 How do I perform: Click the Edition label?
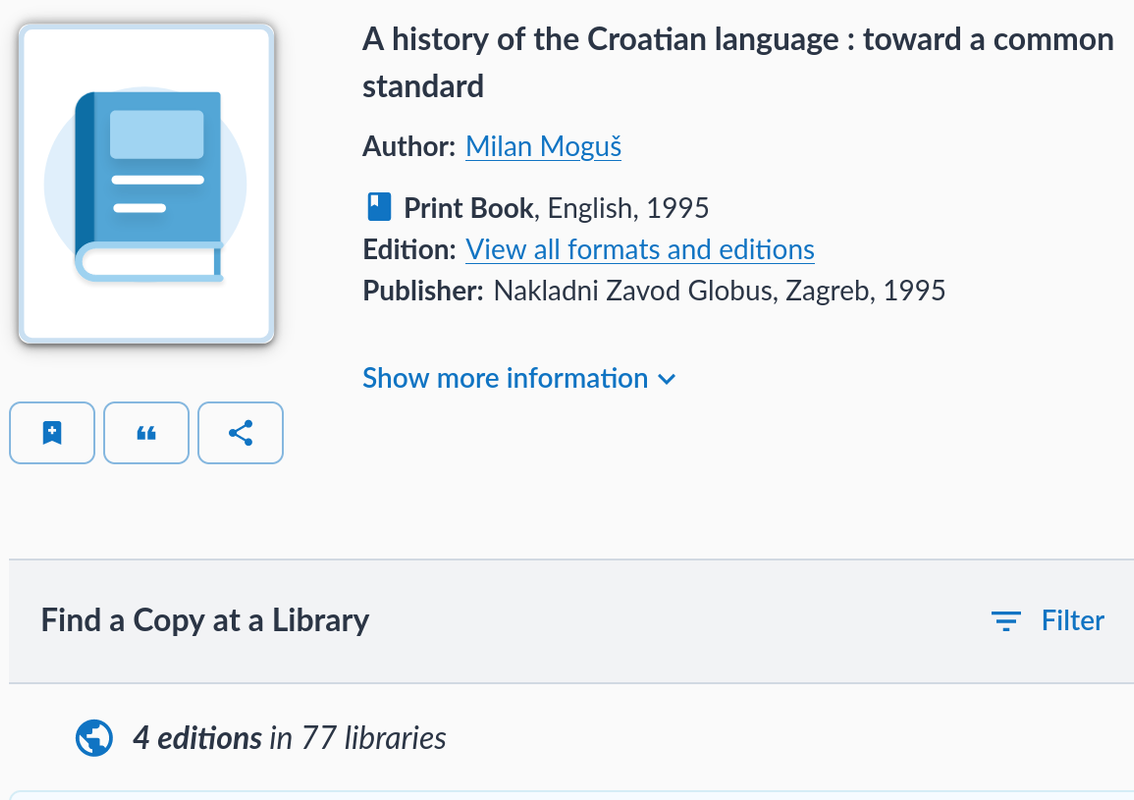[x=409, y=250]
